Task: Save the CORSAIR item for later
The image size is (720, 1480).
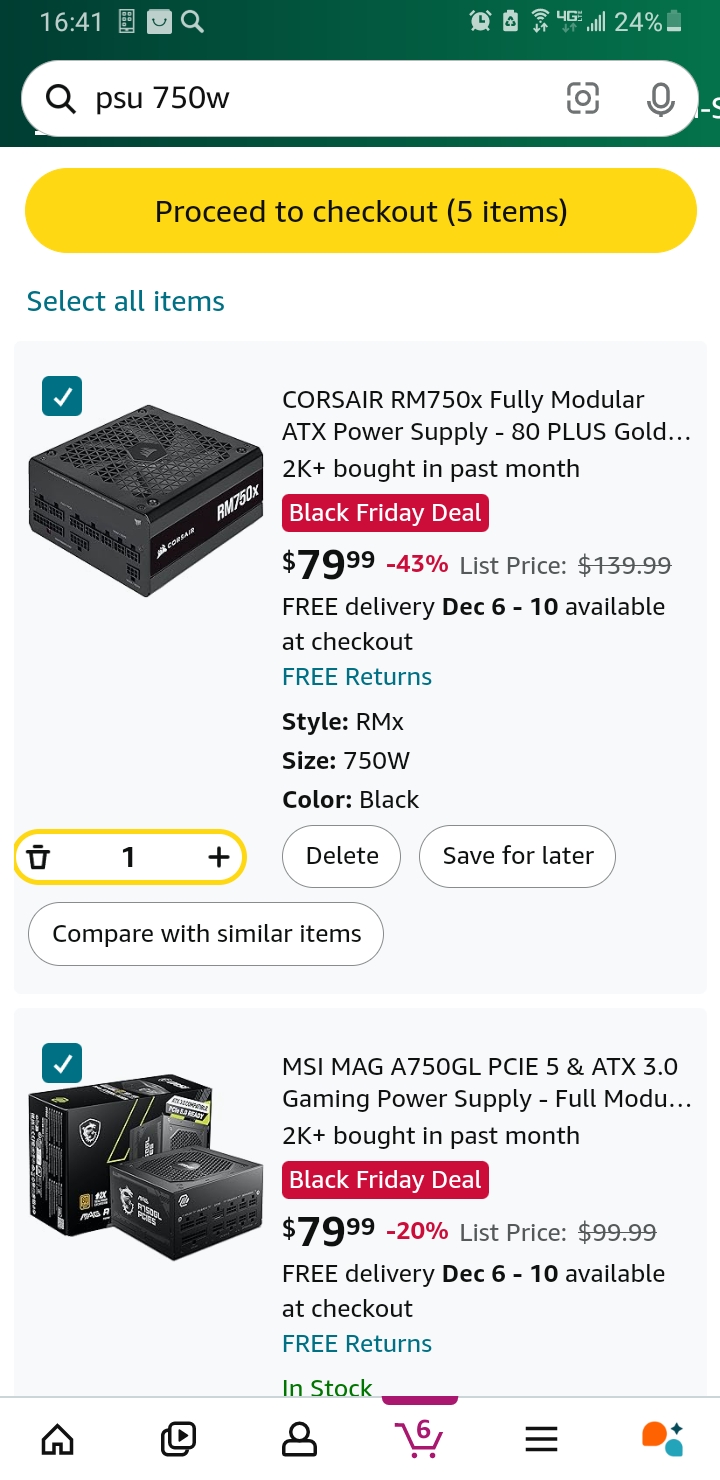Action: tap(517, 856)
